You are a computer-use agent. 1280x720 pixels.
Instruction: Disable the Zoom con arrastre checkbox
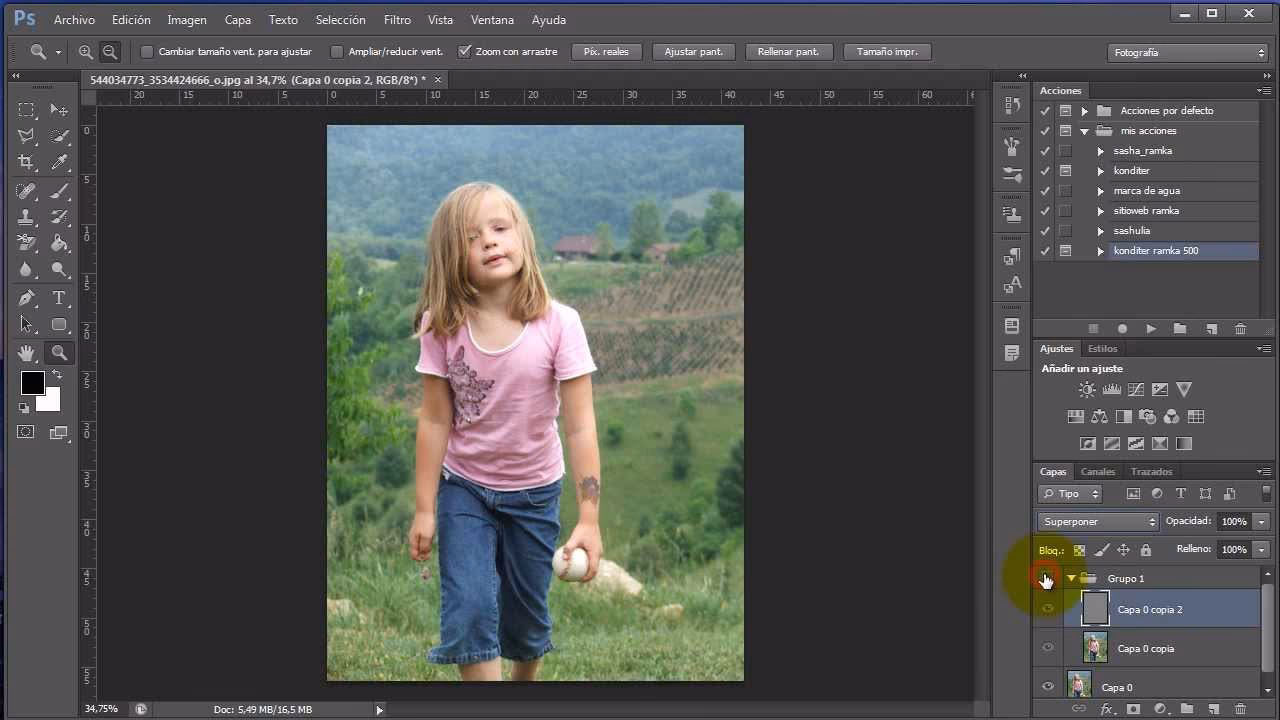click(465, 51)
